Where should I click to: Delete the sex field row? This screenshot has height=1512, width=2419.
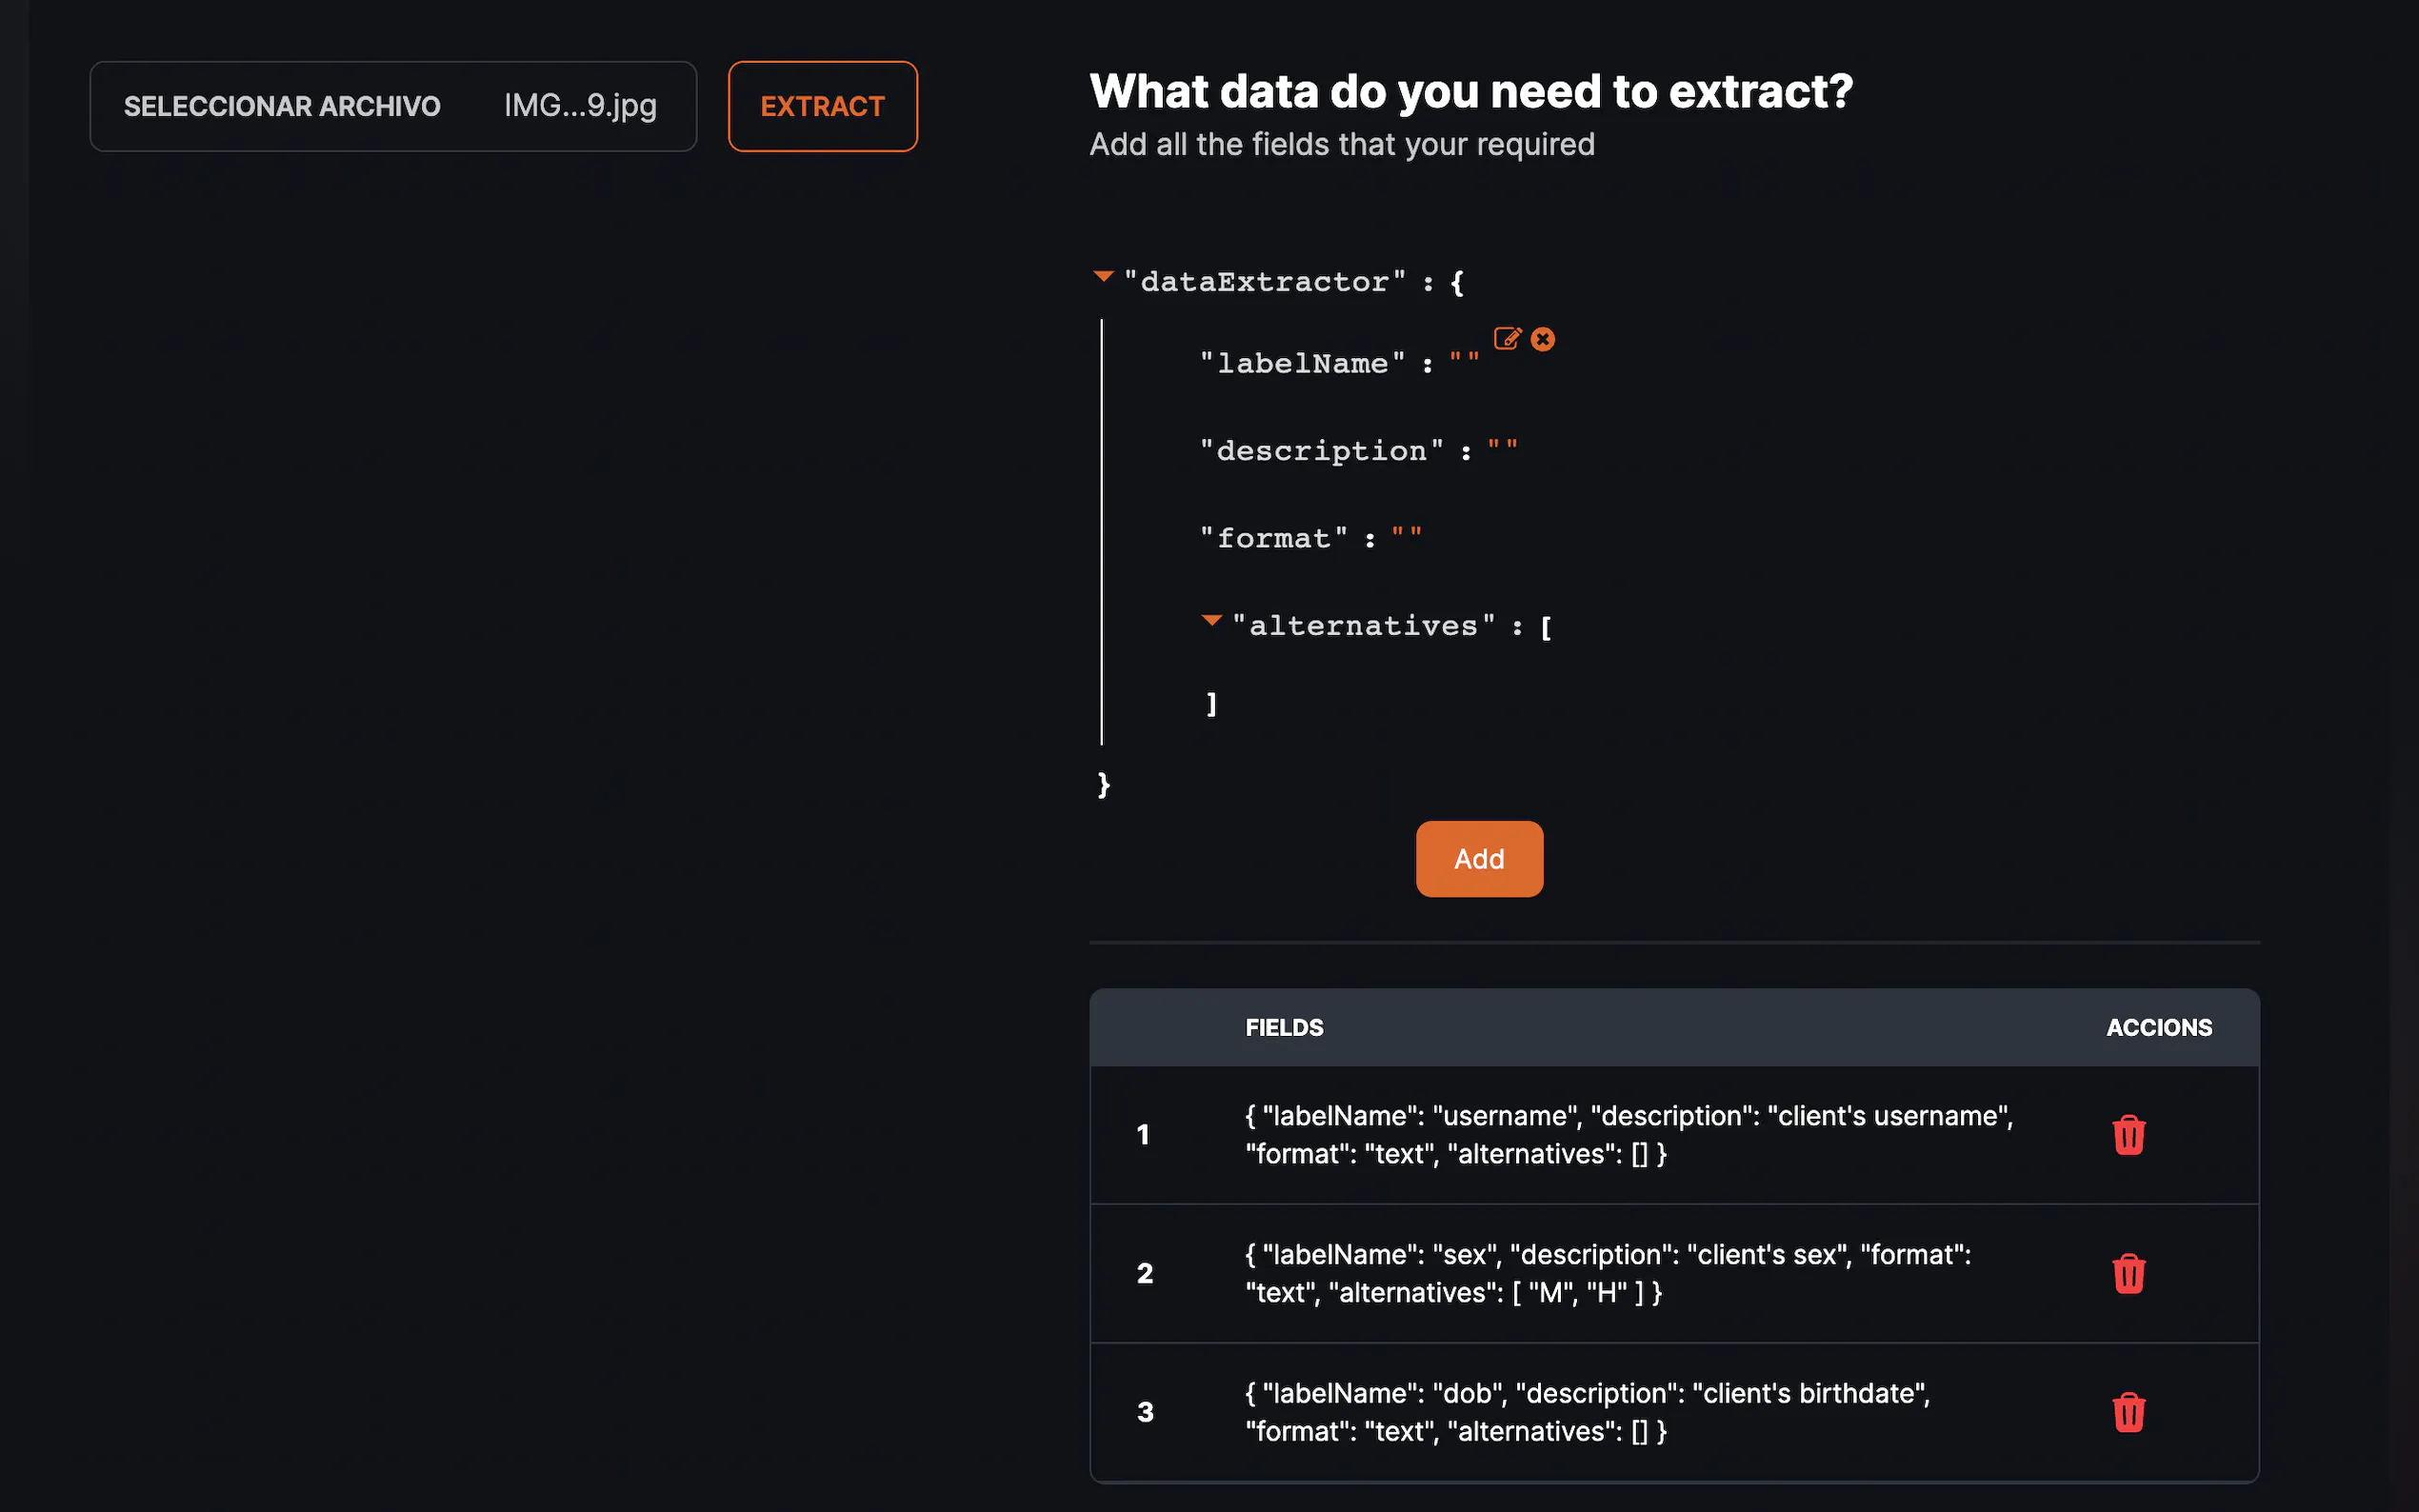pos(2128,1274)
